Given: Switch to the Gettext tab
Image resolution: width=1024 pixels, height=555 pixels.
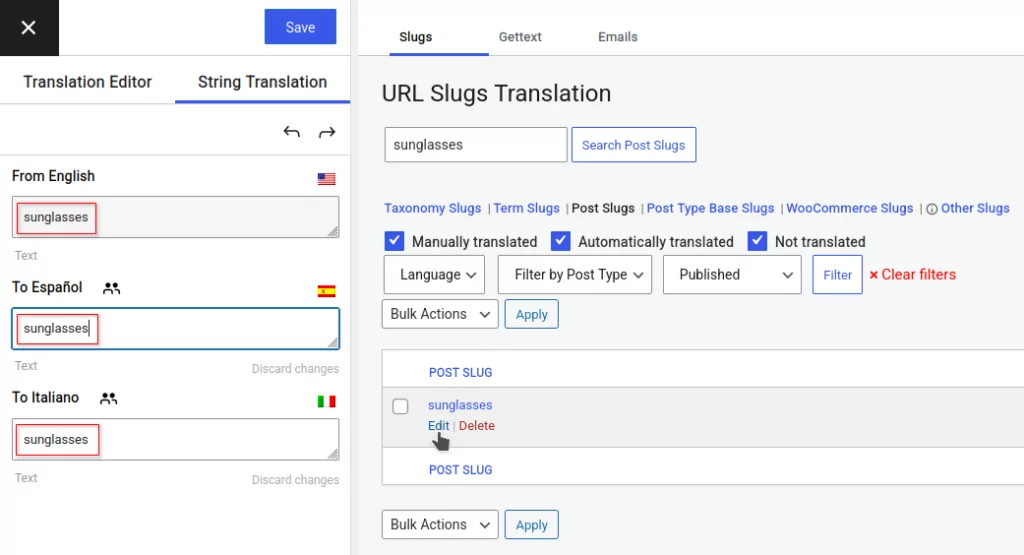Looking at the screenshot, I should (520, 37).
